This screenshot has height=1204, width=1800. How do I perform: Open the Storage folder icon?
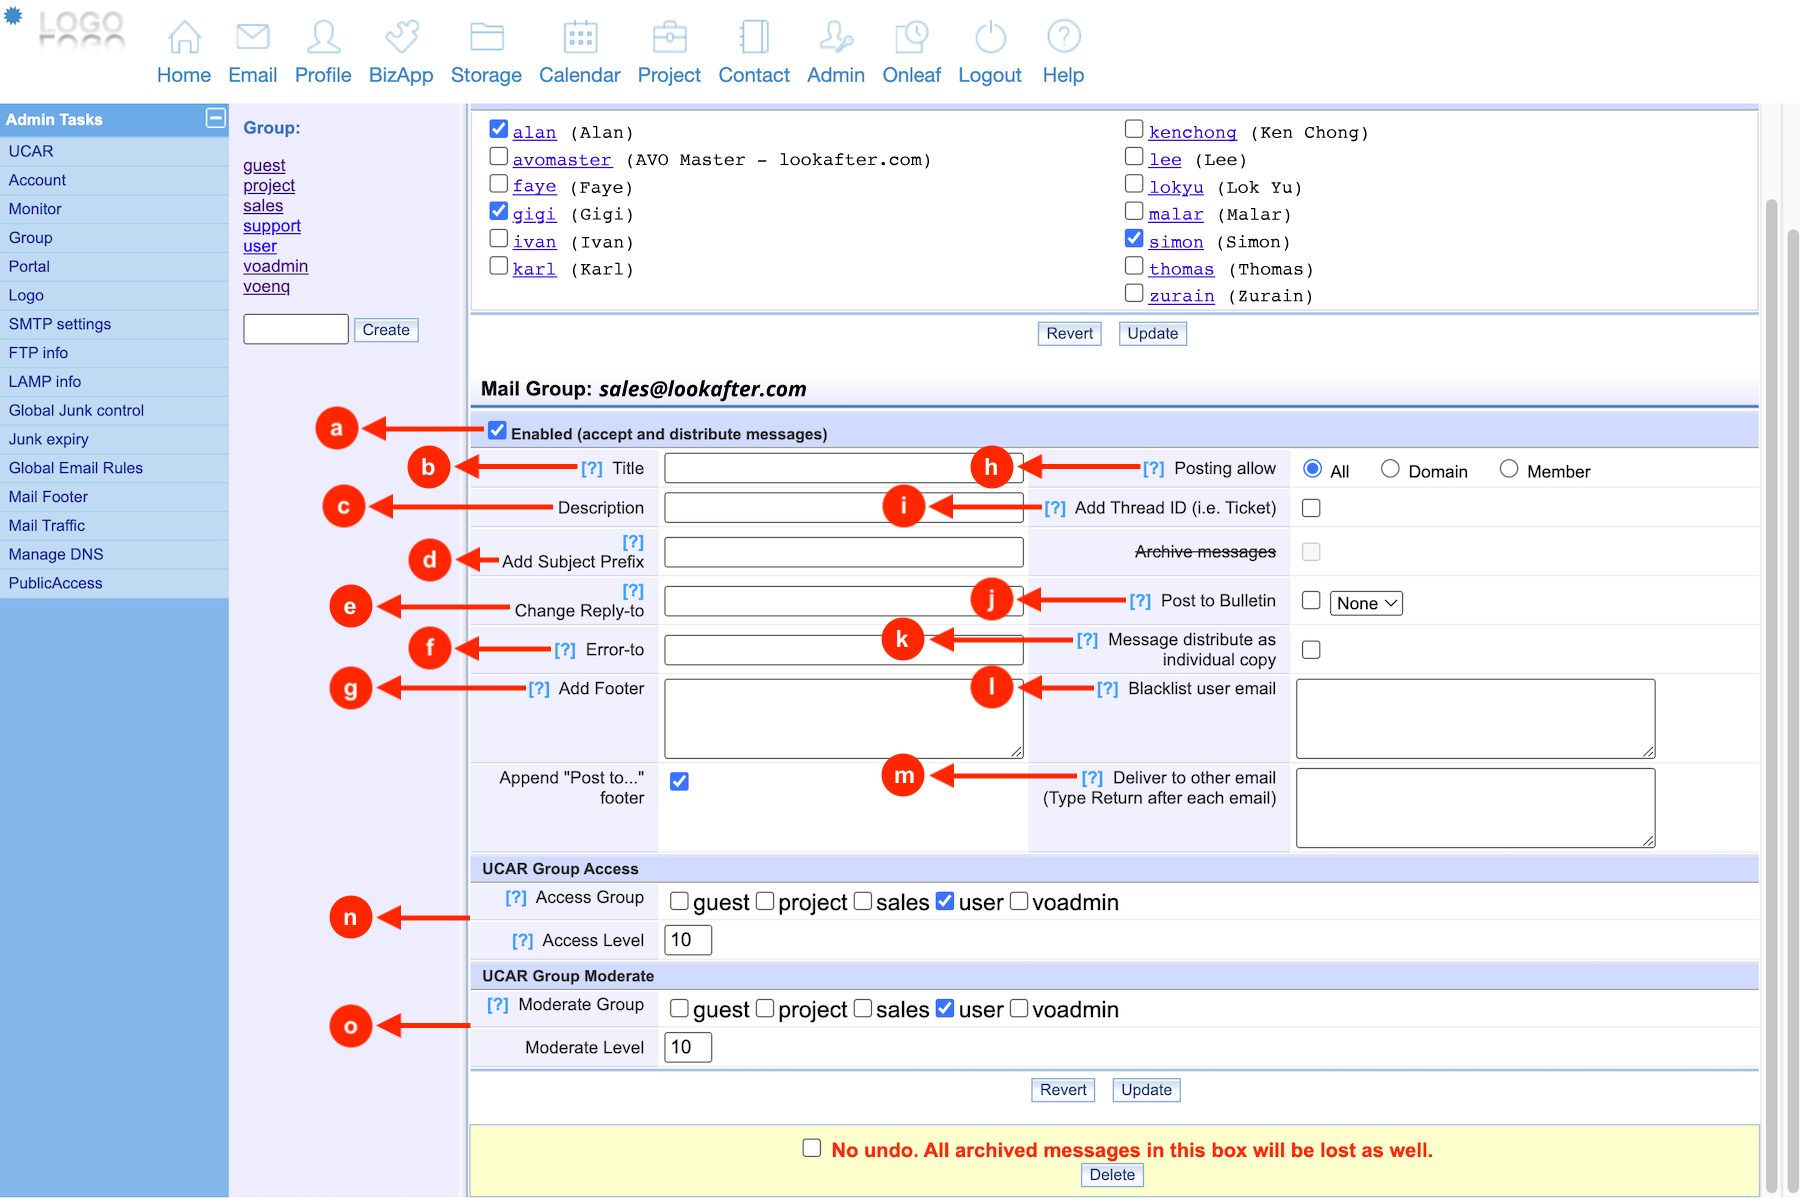[486, 38]
